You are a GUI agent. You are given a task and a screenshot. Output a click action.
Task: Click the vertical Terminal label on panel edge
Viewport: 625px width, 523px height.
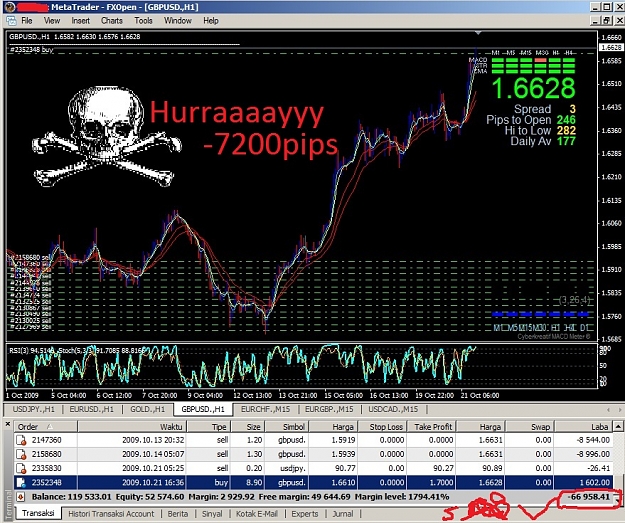tap(8, 504)
